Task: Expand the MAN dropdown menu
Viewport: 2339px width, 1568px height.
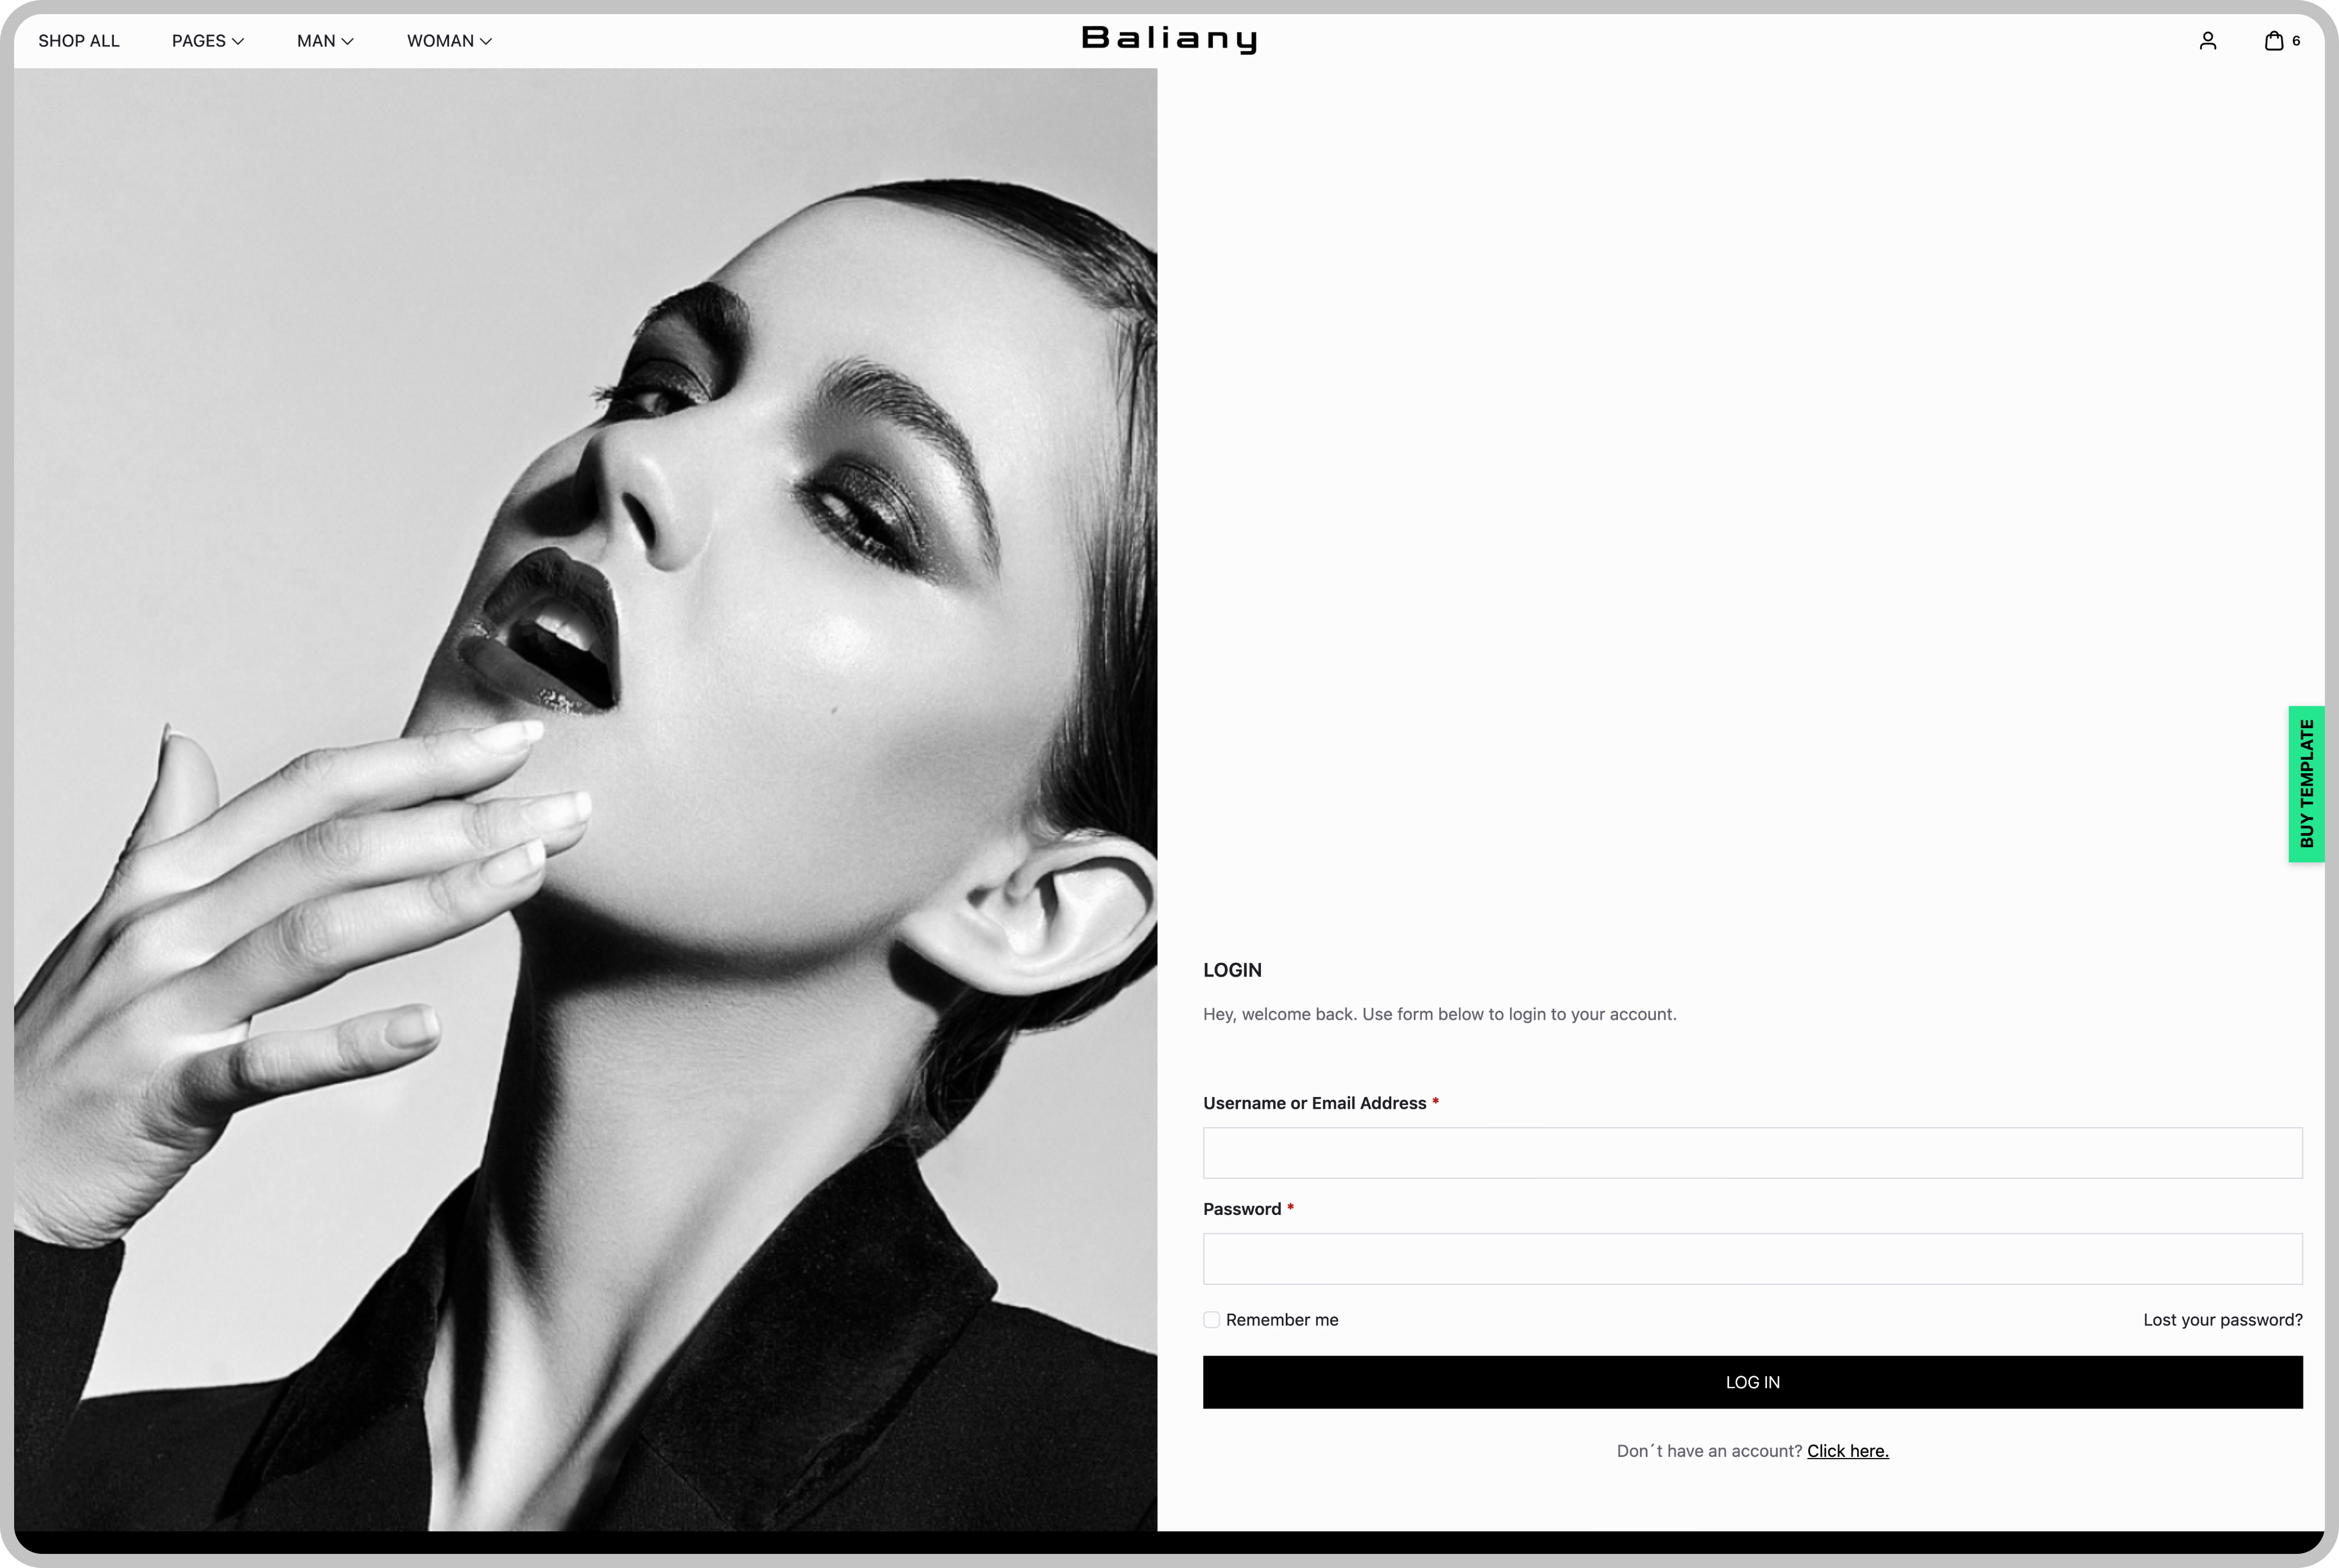Action: pos(325,41)
